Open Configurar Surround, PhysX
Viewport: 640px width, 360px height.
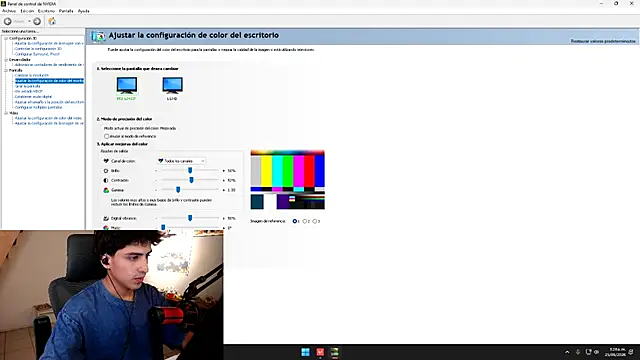(37, 54)
